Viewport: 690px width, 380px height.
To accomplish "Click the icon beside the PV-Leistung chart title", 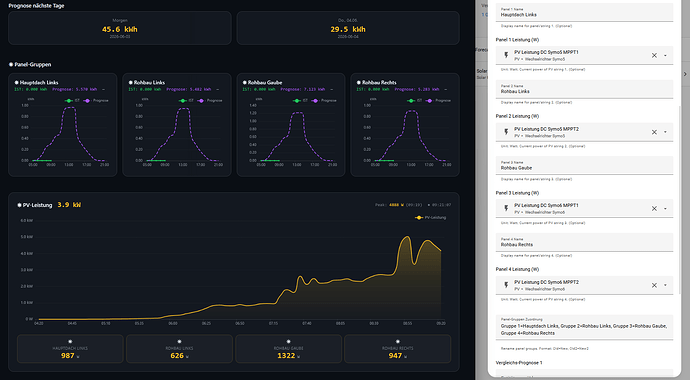I will pos(19,205).
